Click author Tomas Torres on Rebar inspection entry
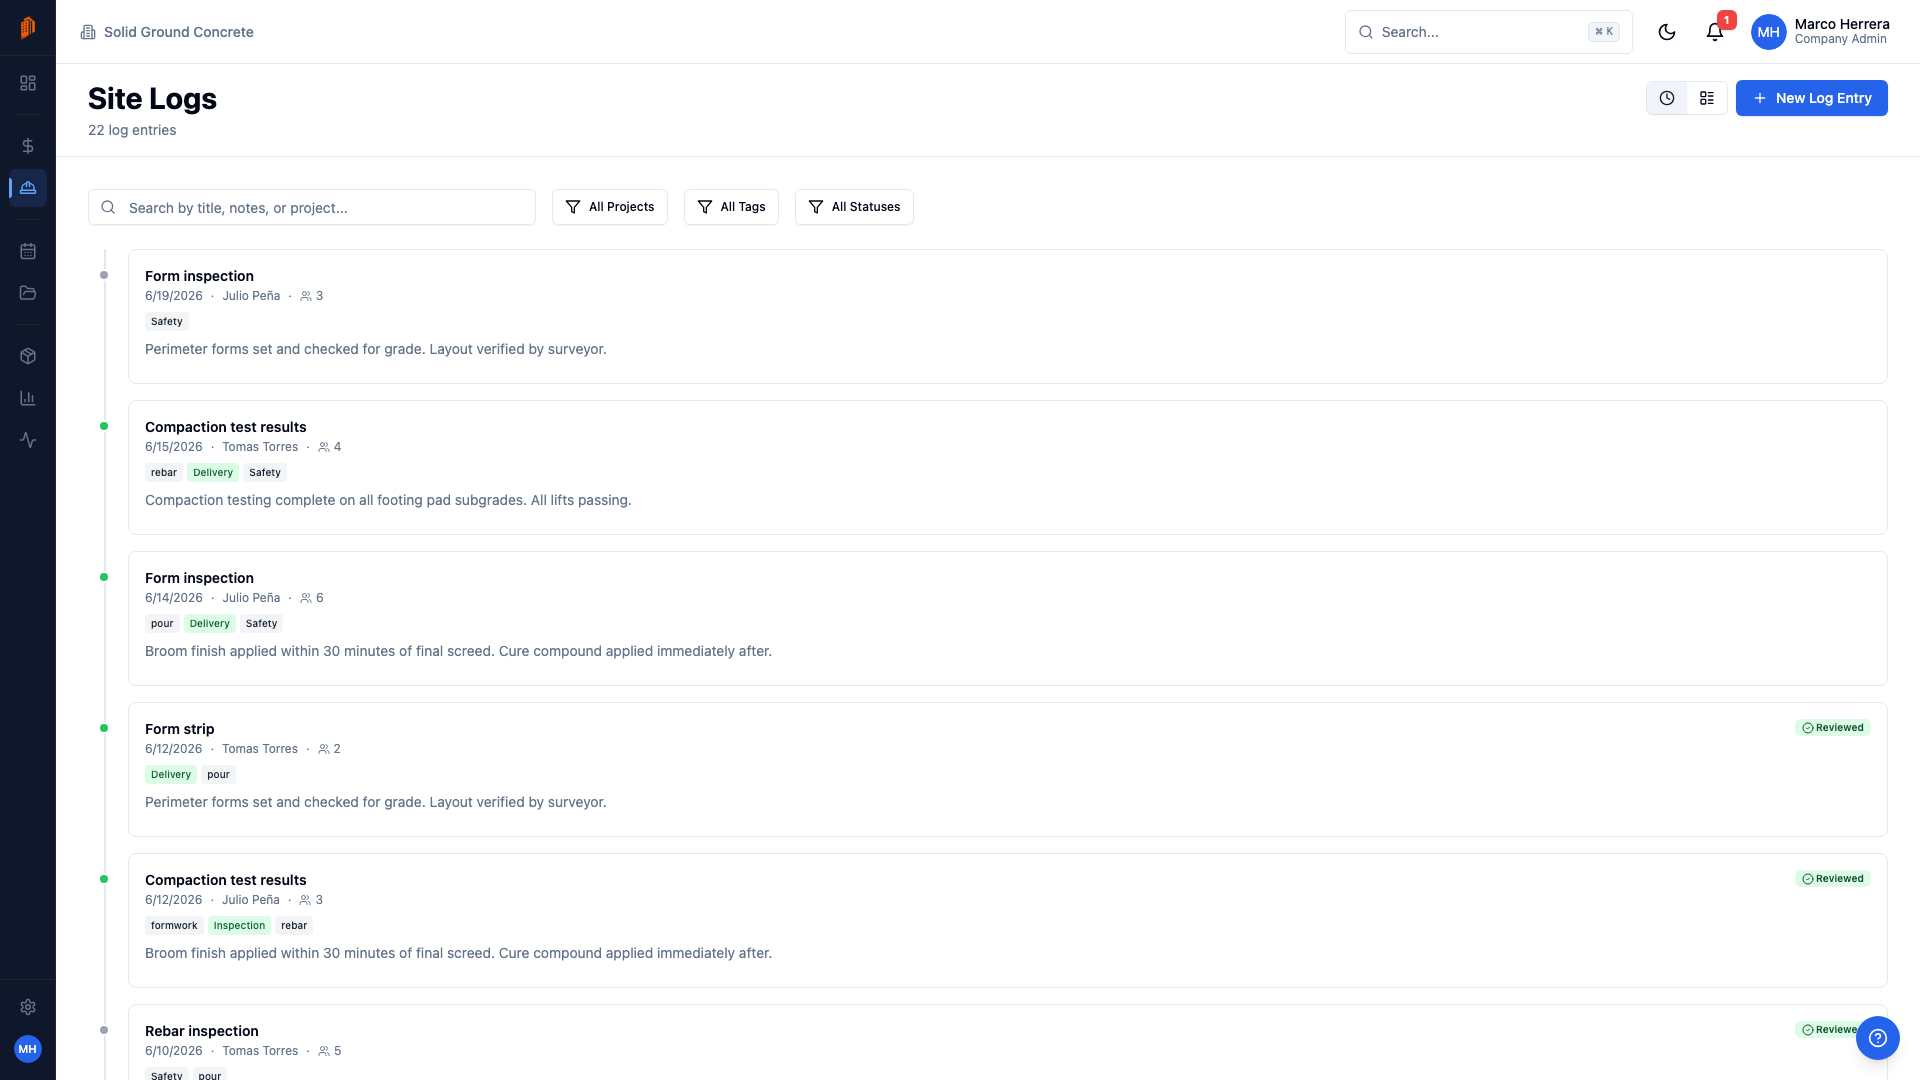The height and width of the screenshot is (1080, 1920). point(260,1051)
